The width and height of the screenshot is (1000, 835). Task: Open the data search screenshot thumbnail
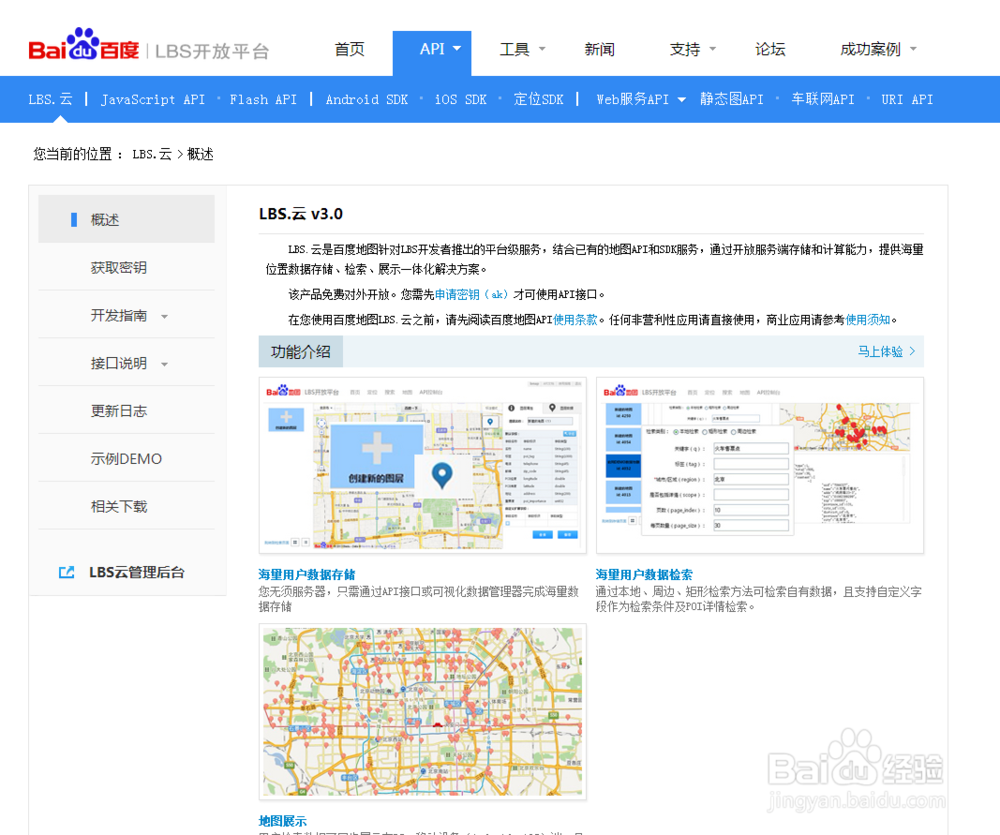[760, 465]
